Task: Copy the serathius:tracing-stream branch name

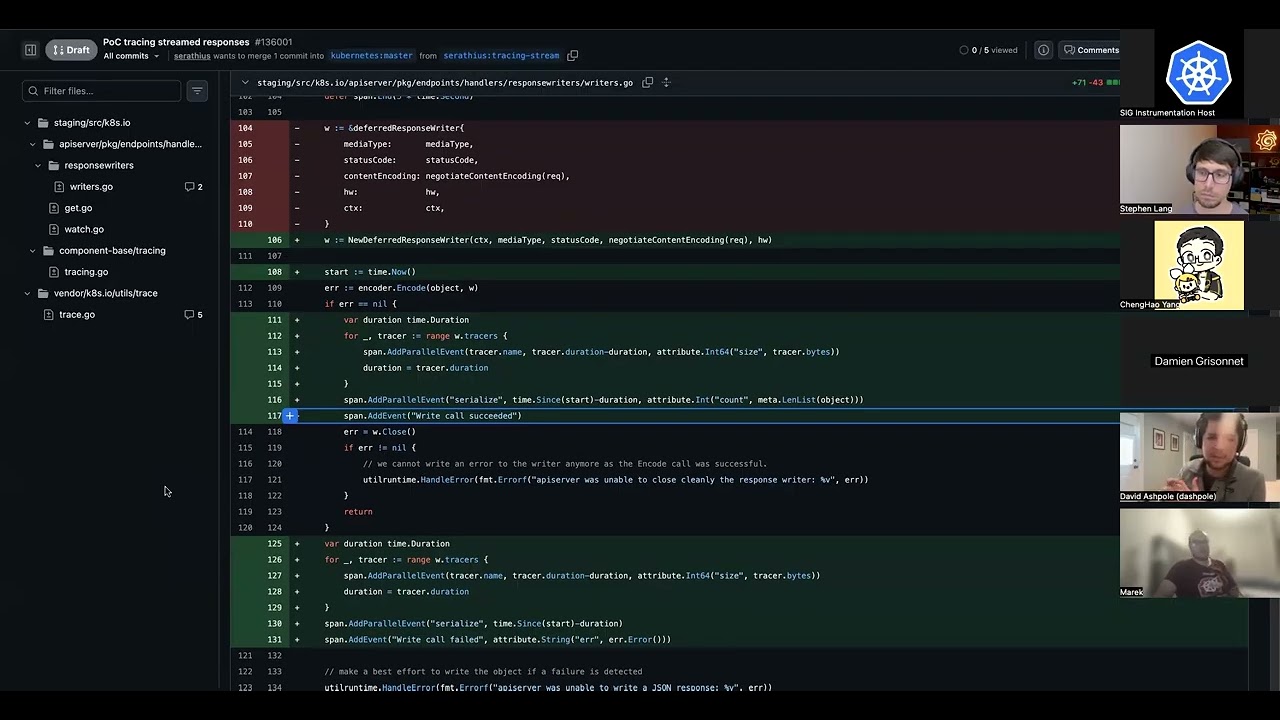Action: [573, 56]
